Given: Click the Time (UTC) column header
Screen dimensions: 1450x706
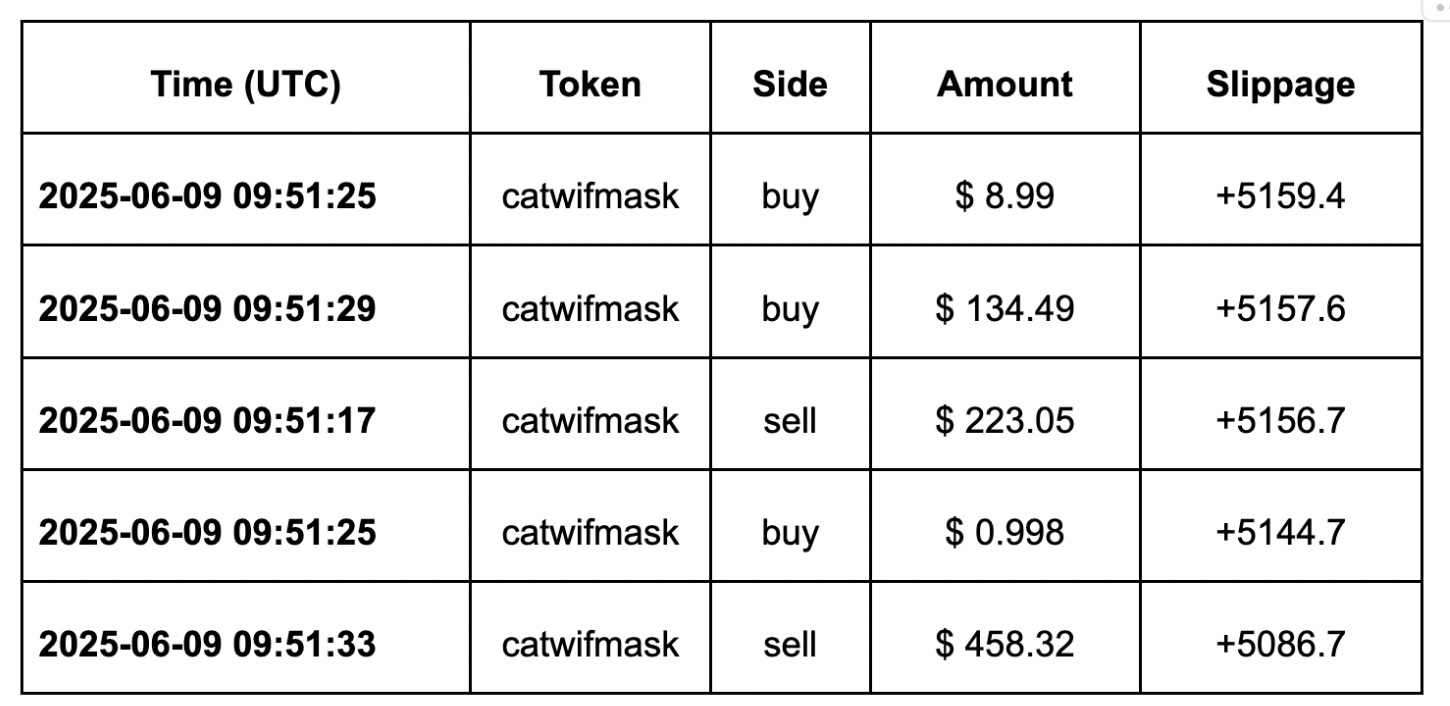Looking at the screenshot, I should point(246,84).
